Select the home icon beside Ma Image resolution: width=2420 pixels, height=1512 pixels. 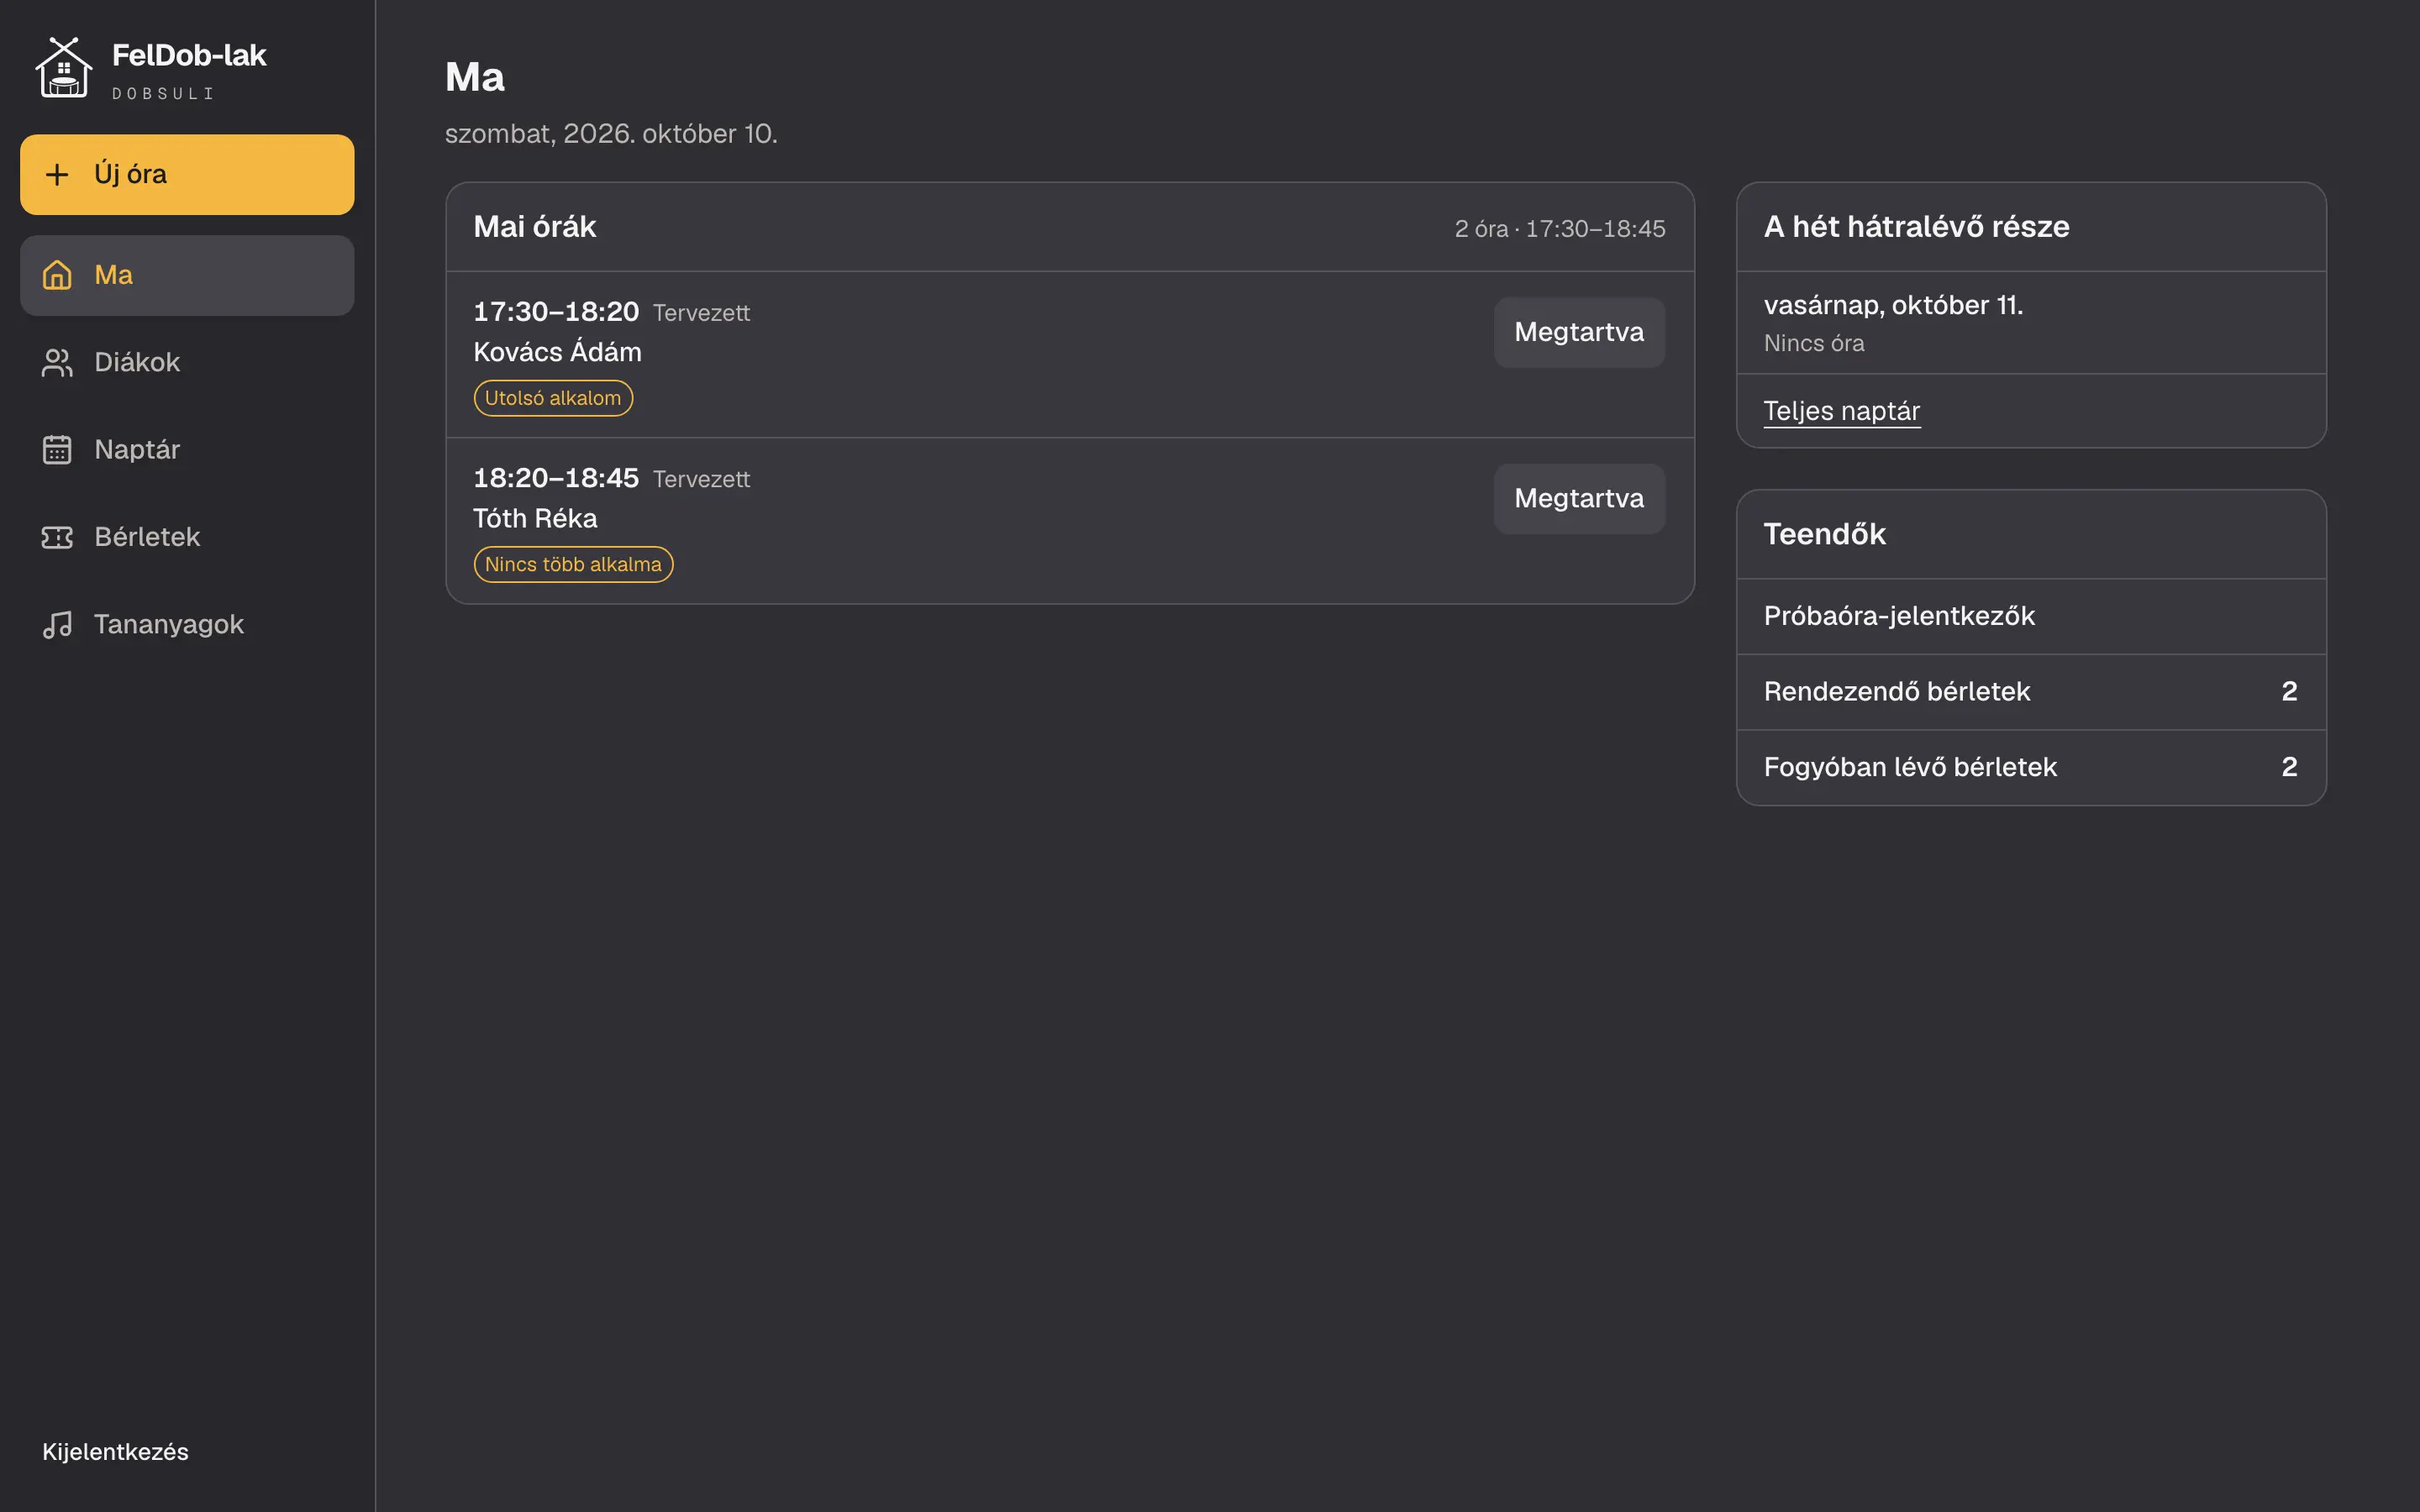click(57, 275)
